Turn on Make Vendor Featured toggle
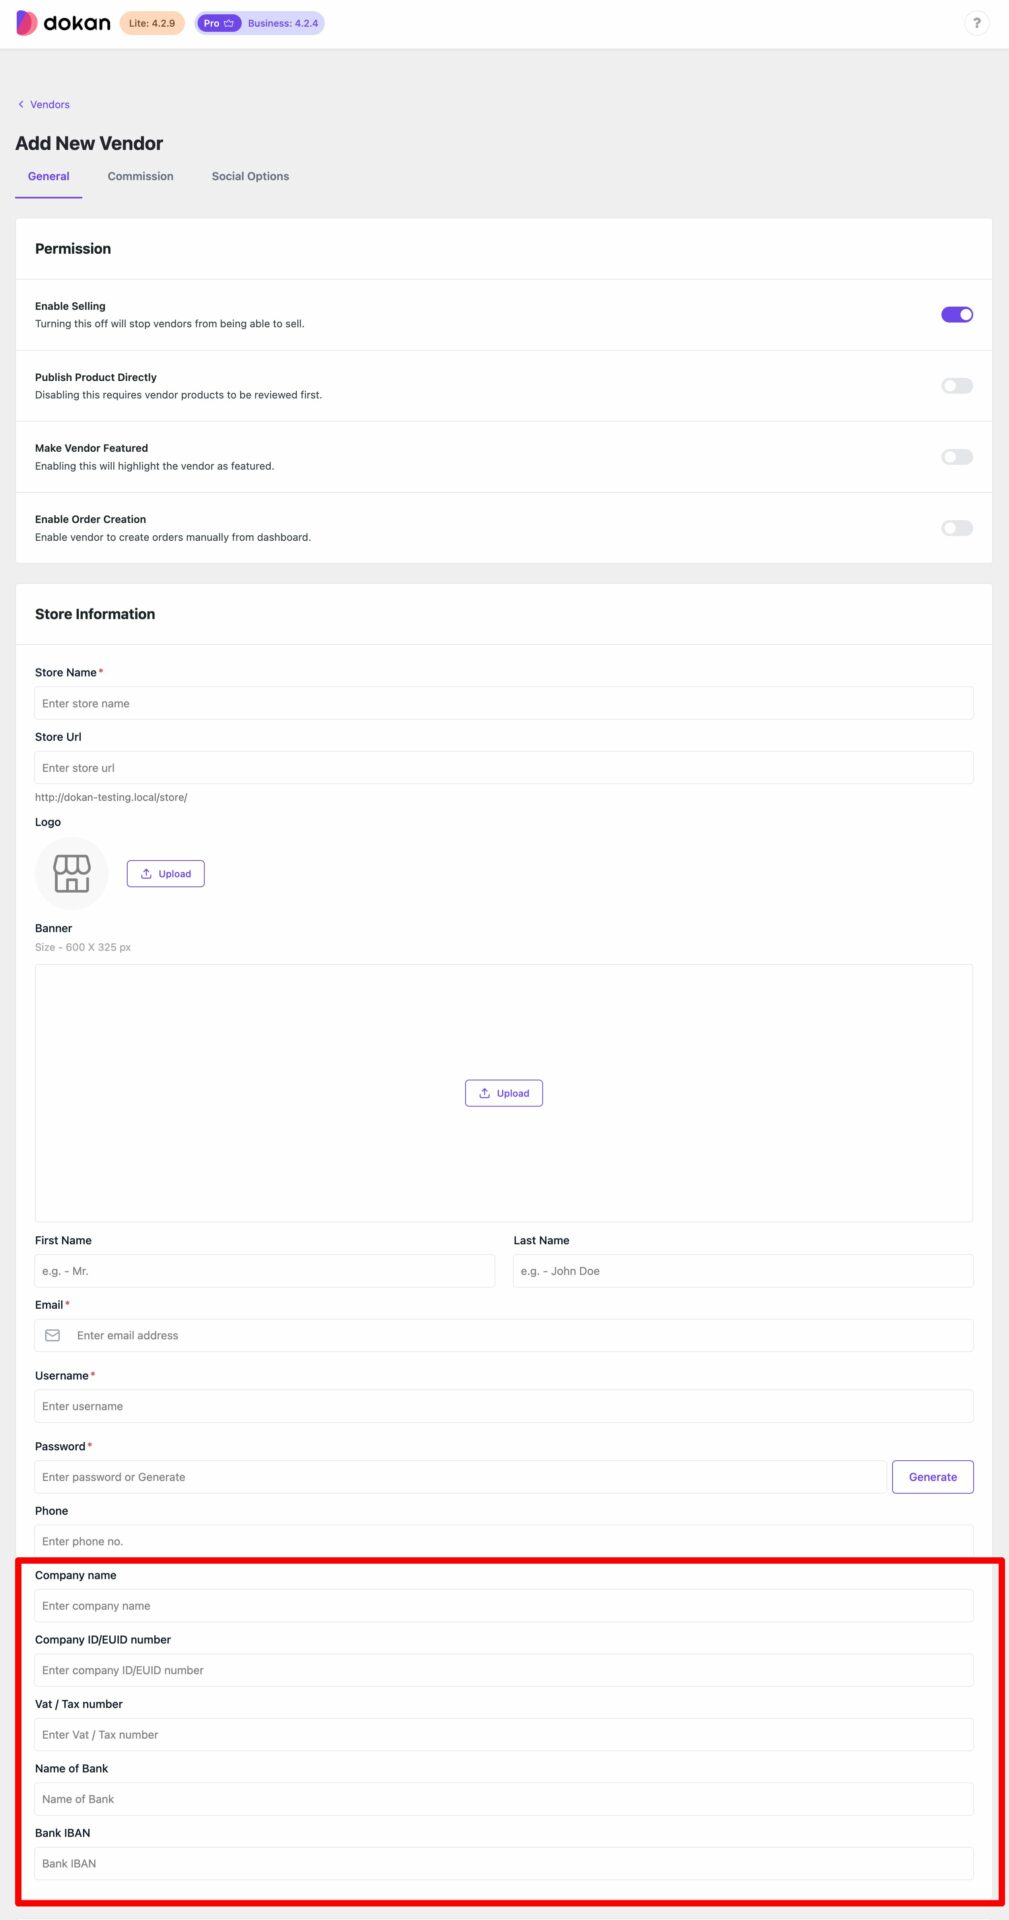 click(x=957, y=456)
